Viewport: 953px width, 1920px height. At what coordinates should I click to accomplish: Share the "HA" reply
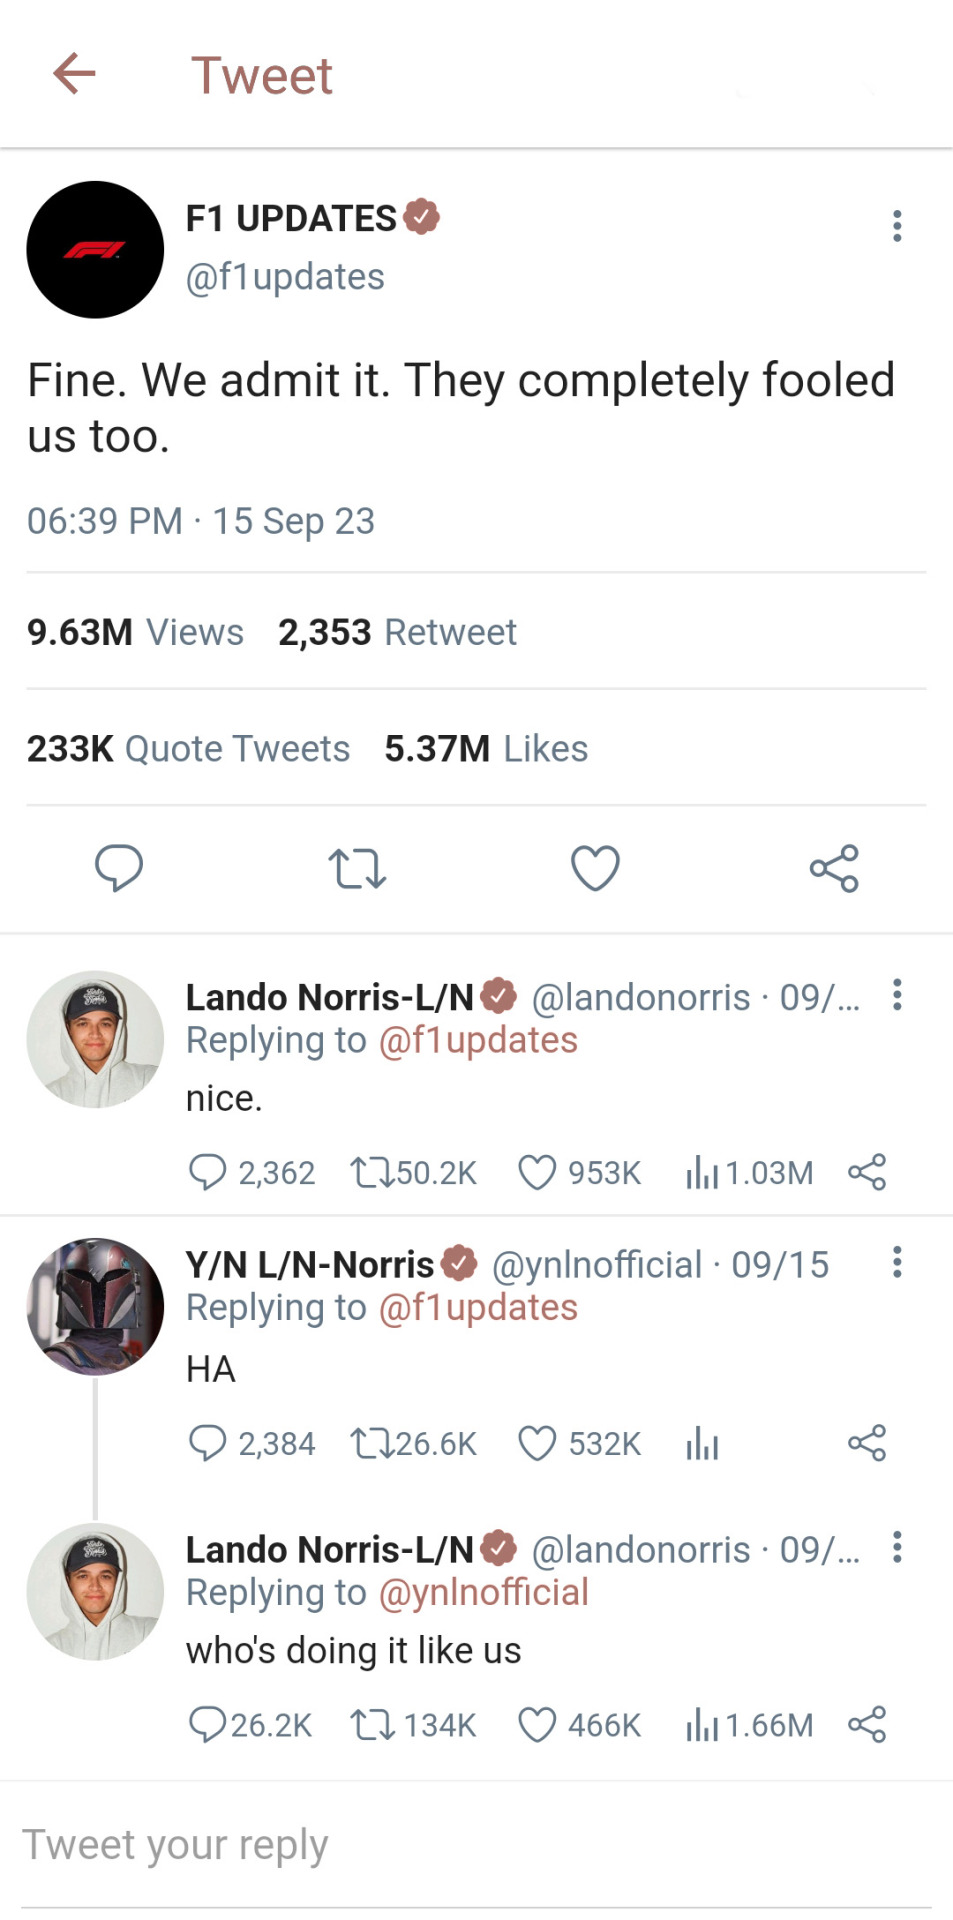coord(867,1443)
